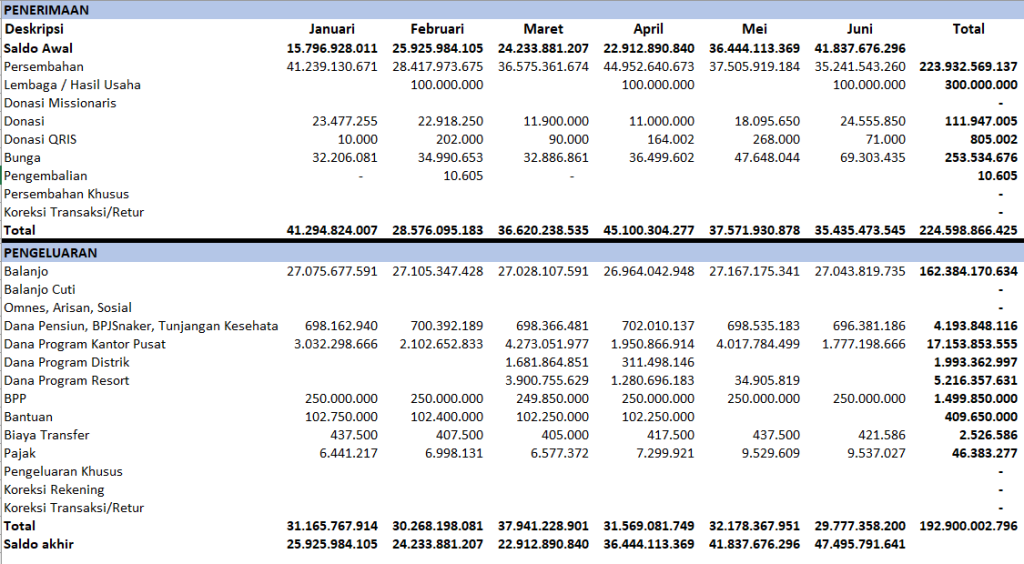Click the Saldo Awal row label
This screenshot has width=1024, height=564.
[x=39, y=48]
